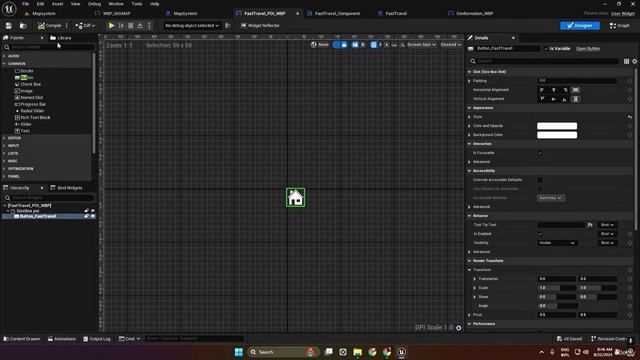
Task: Click the Unreal Engine logo
Action: [9, 8]
